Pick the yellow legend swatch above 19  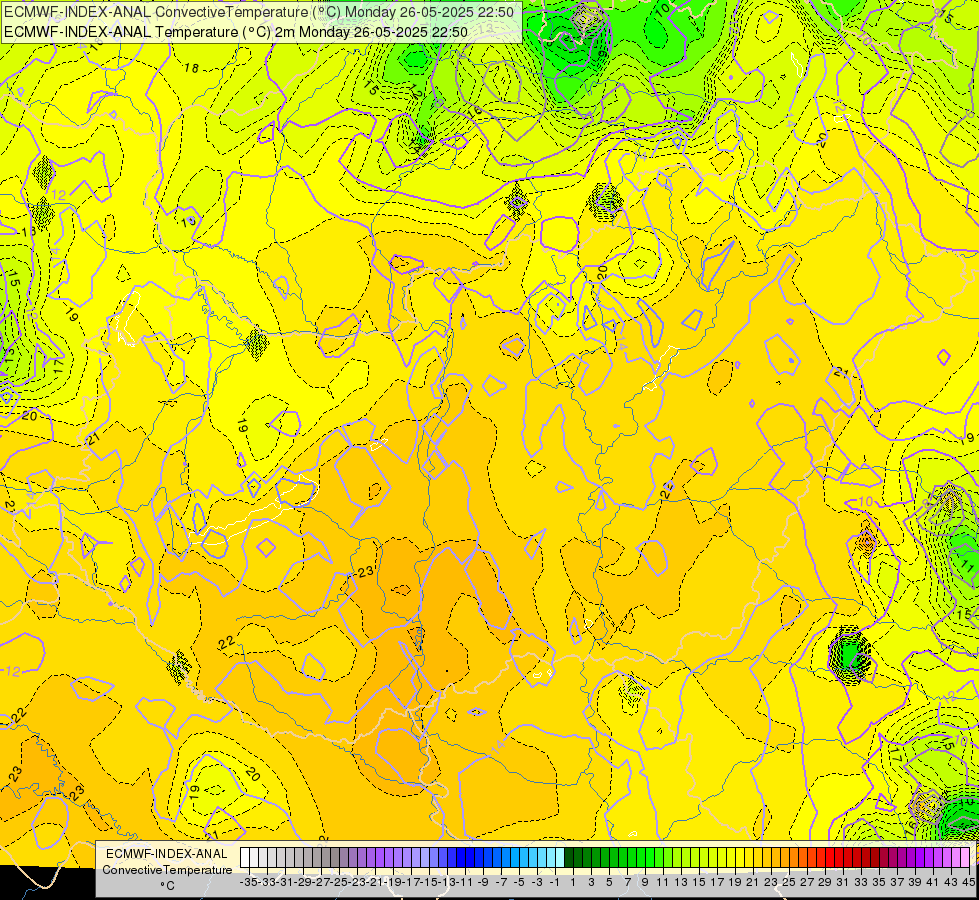click(x=731, y=857)
